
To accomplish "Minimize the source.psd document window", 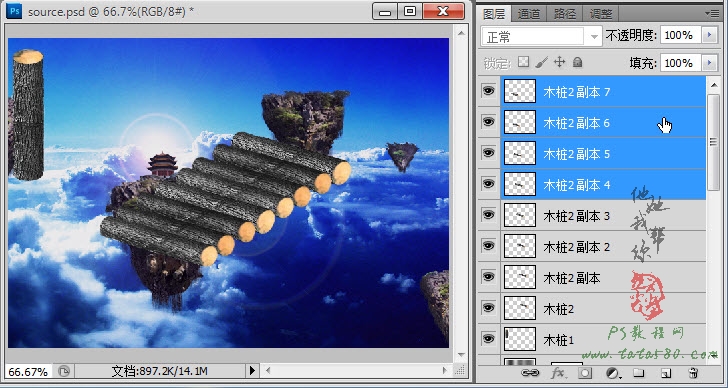I will [385, 11].
